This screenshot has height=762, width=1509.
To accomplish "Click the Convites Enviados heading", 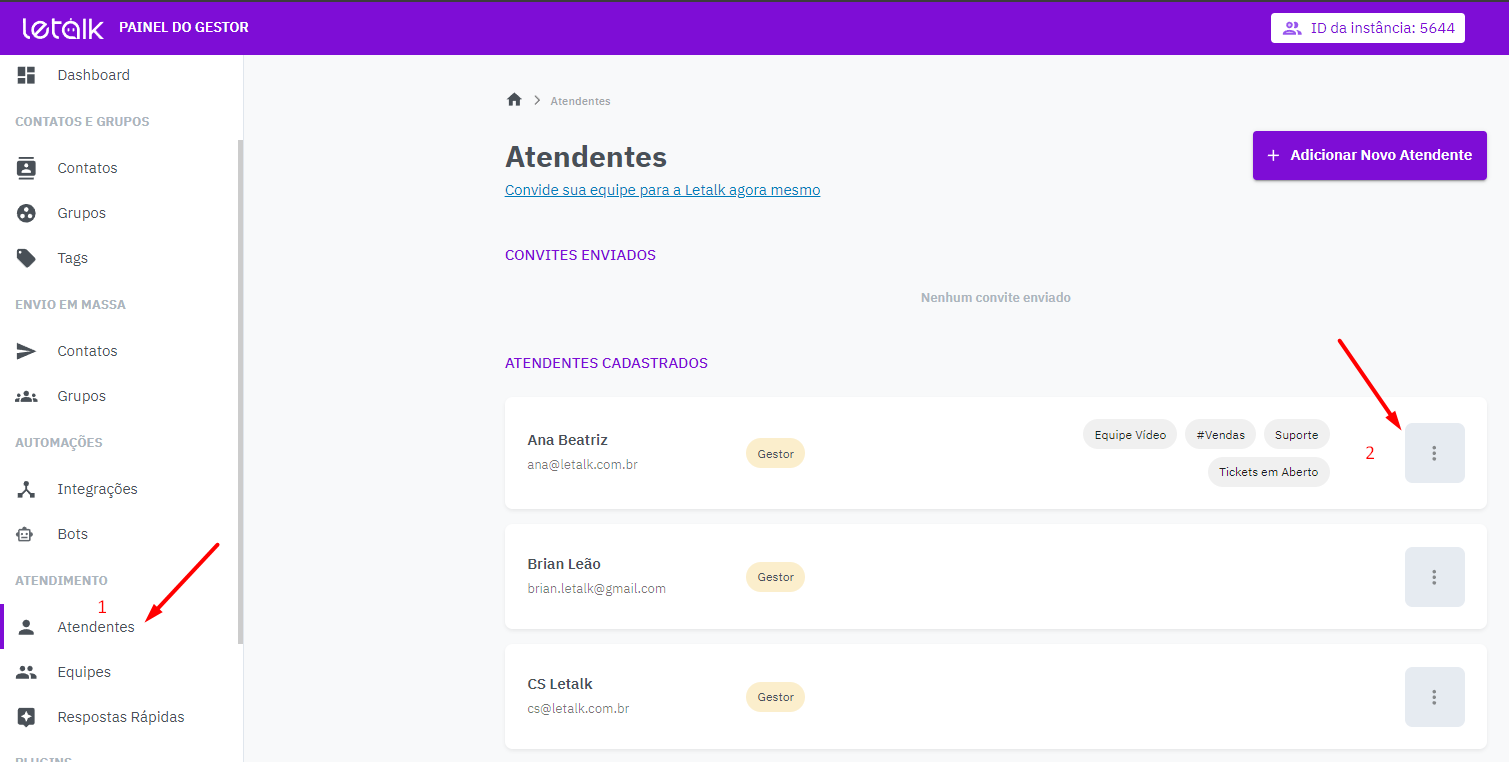I will (580, 255).
